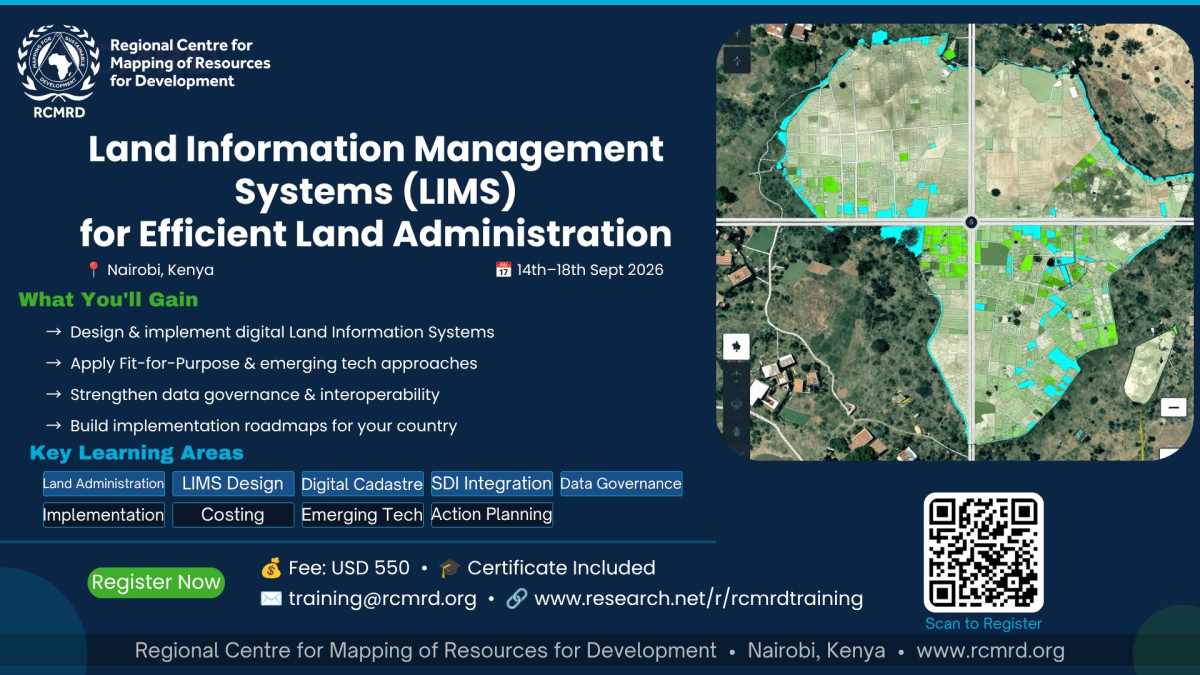The width and height of the screenshot is (1200, 675).
Task: Click "Apply Fit-for-Purpose & emerging tech approaches"
Action: (274, 363)
